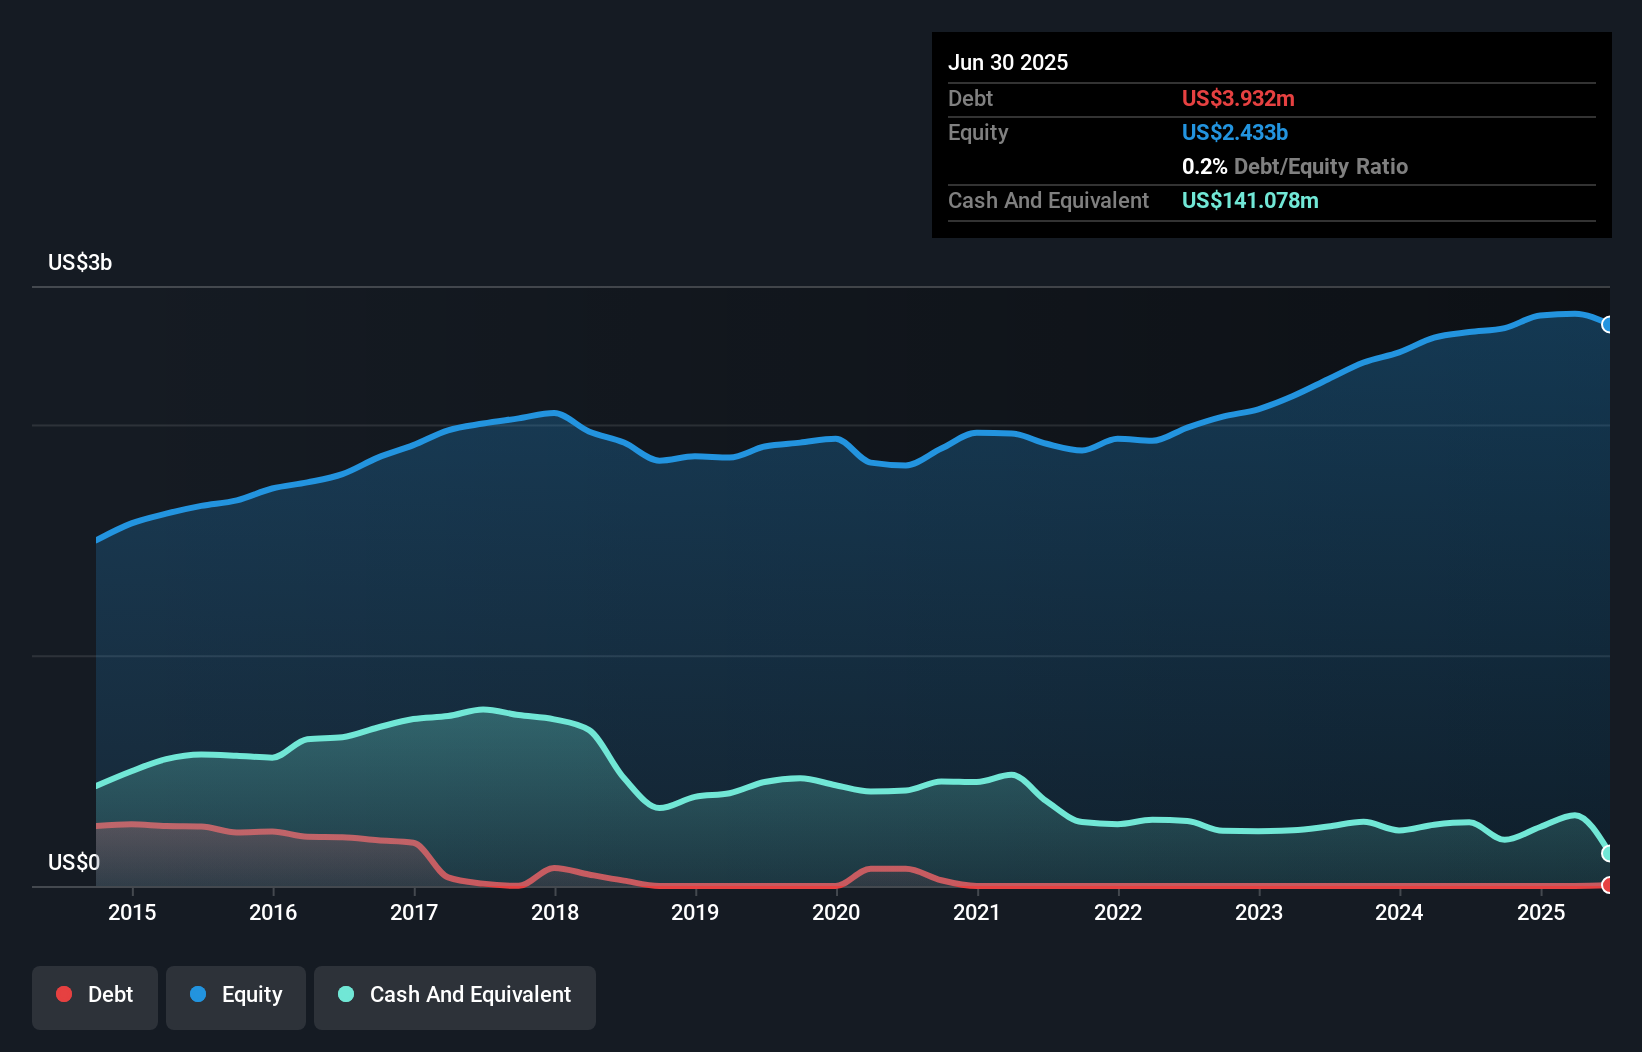Viewport: 1642px width, 1052px height.
Task: Click the teal dot beside Cash And Equivalent
Action: (x=346, y=994)
